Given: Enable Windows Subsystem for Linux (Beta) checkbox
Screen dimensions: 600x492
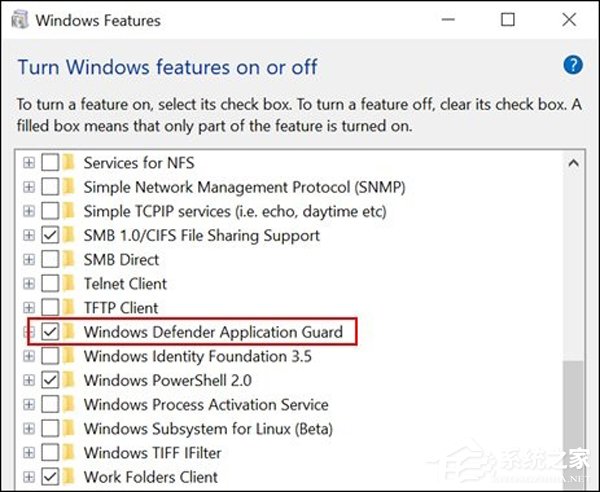Looking at the screenshot, I should [50, 429].
